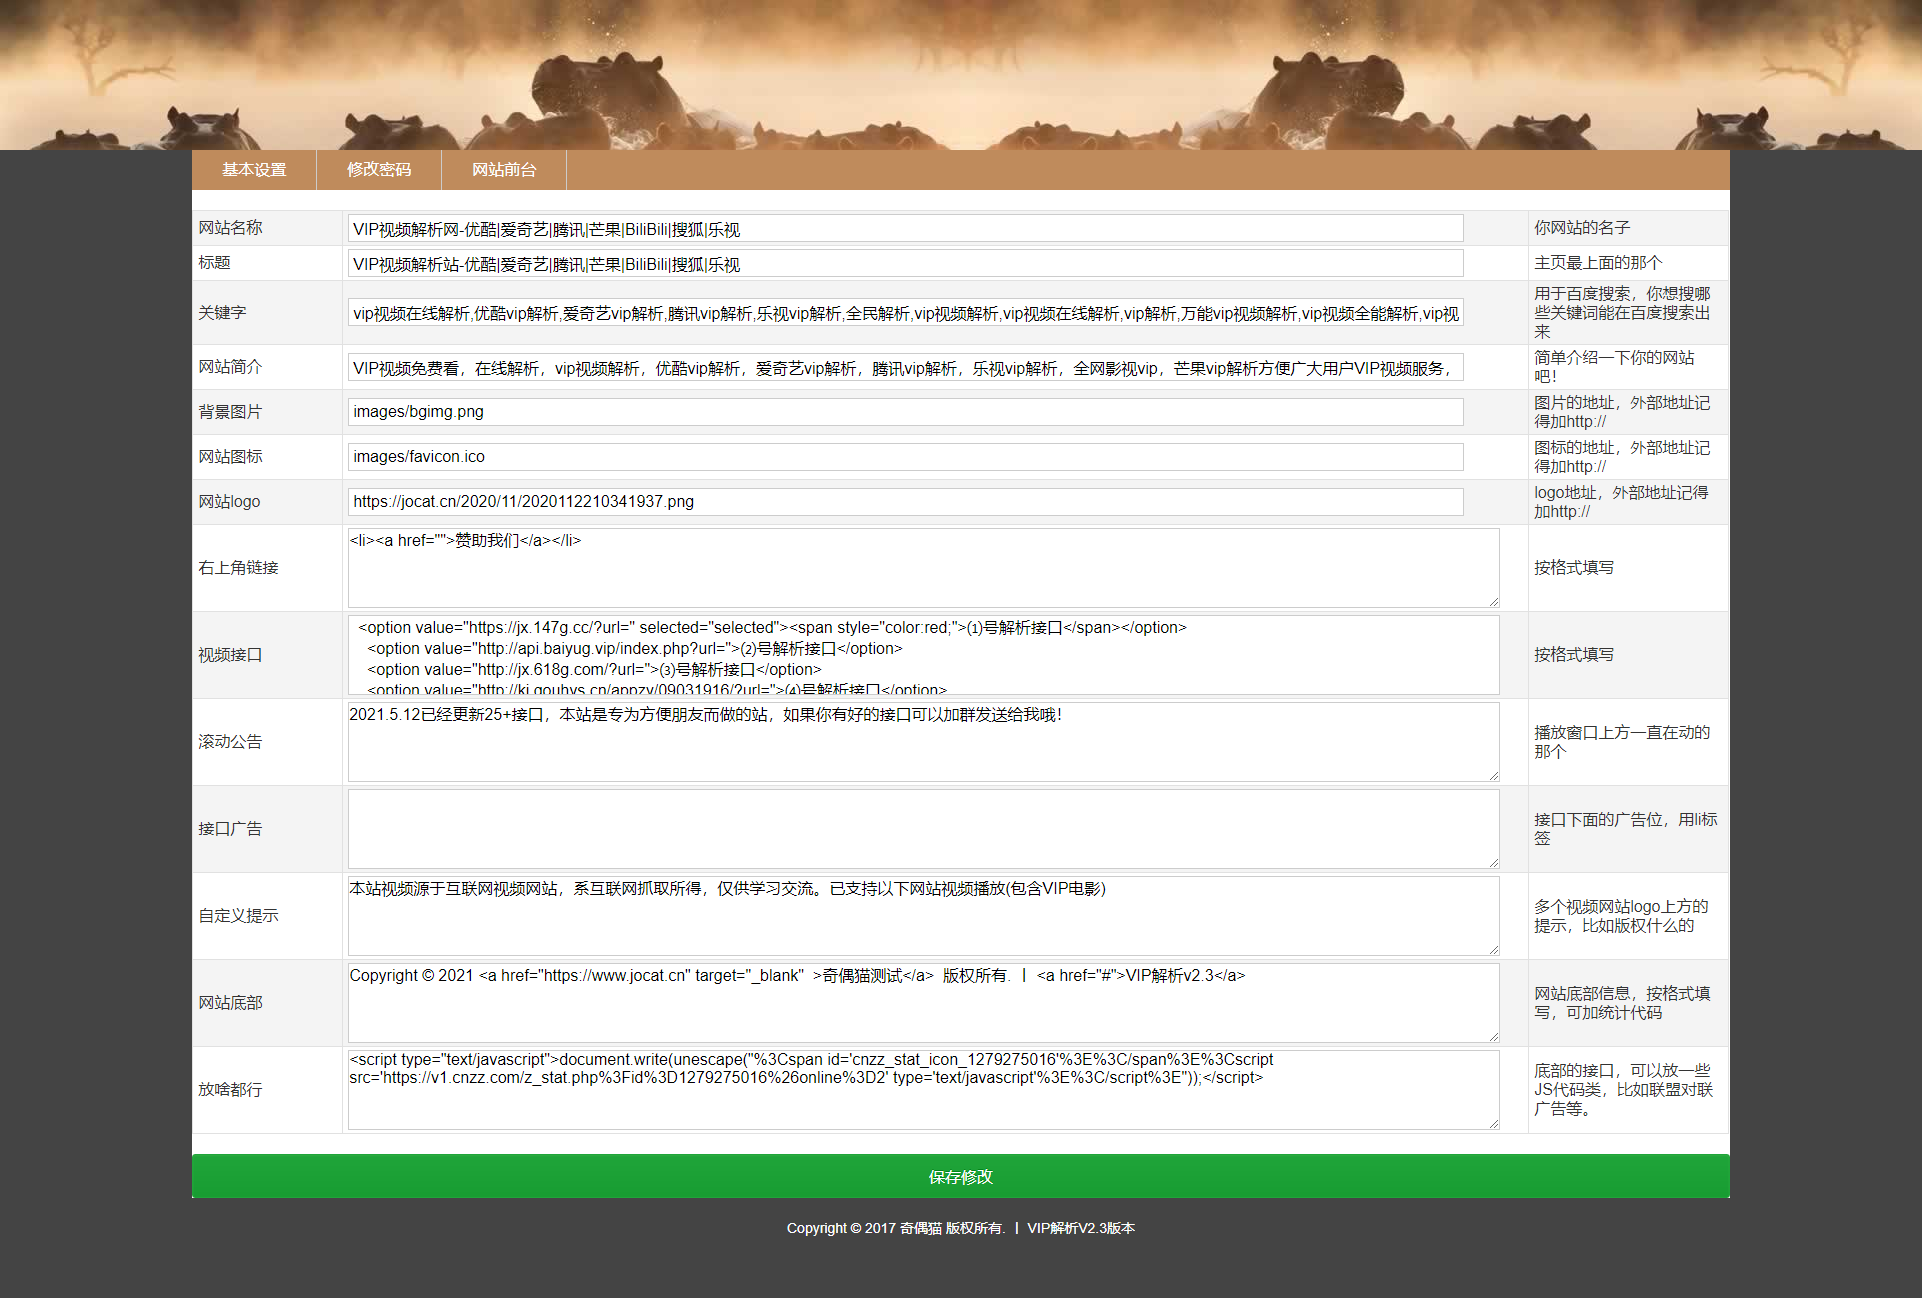Focus the 关键字 keywords field
The image size is (1922, 1298).
(905, 313)
